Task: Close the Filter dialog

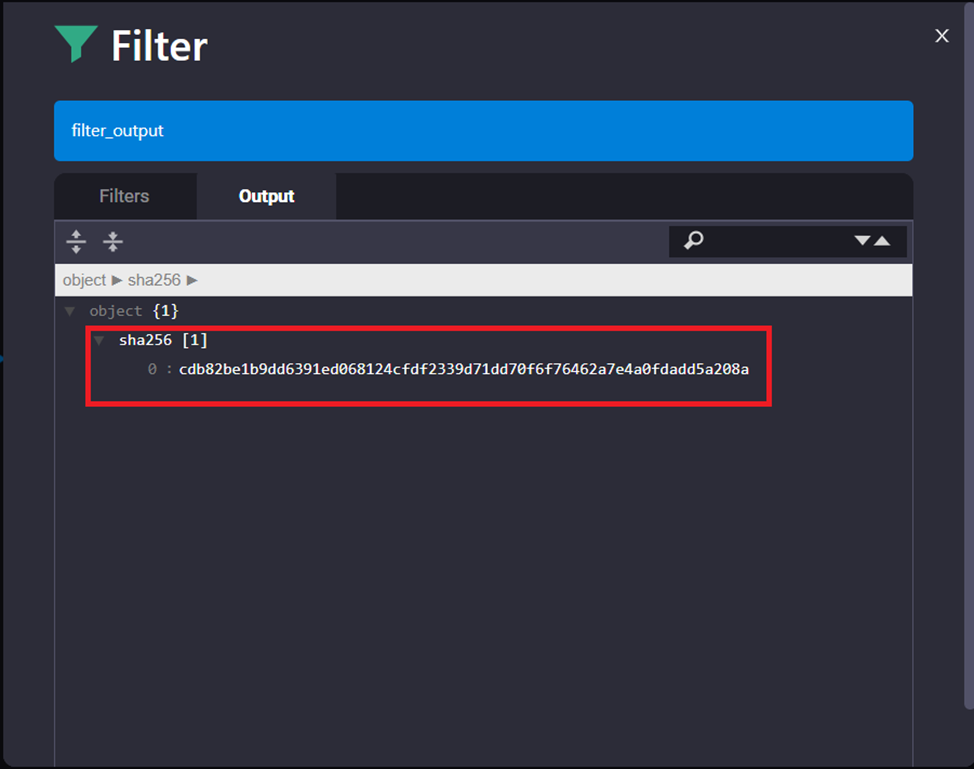Action: pyautogui.click(x=942, y=36)
